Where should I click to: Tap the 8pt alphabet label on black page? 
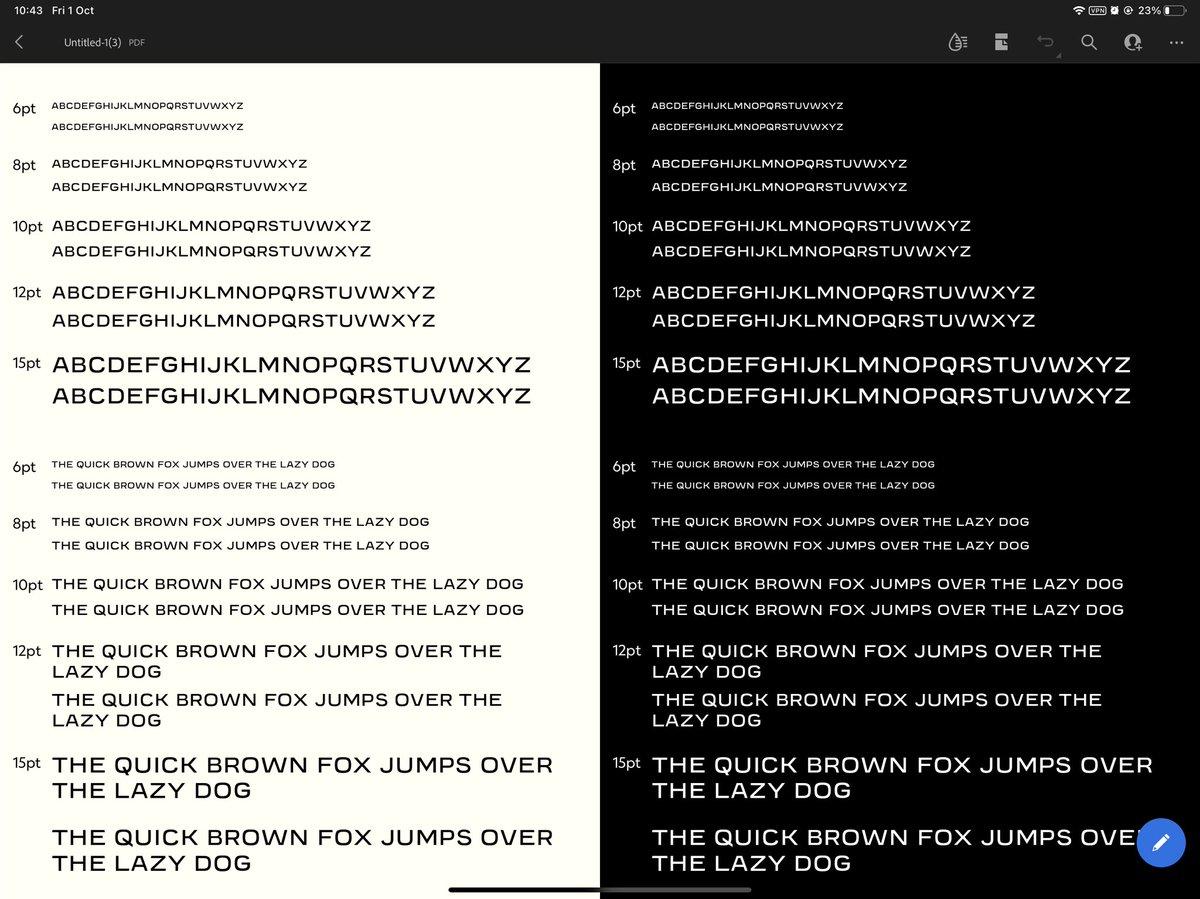coord(624,165)
